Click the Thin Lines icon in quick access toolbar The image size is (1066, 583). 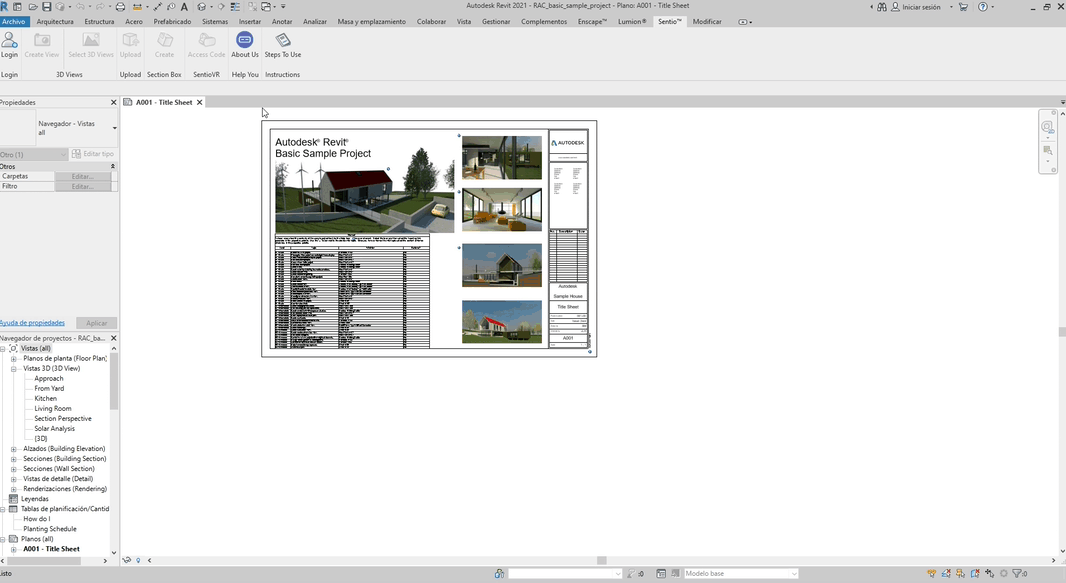[x=235, y=7]
